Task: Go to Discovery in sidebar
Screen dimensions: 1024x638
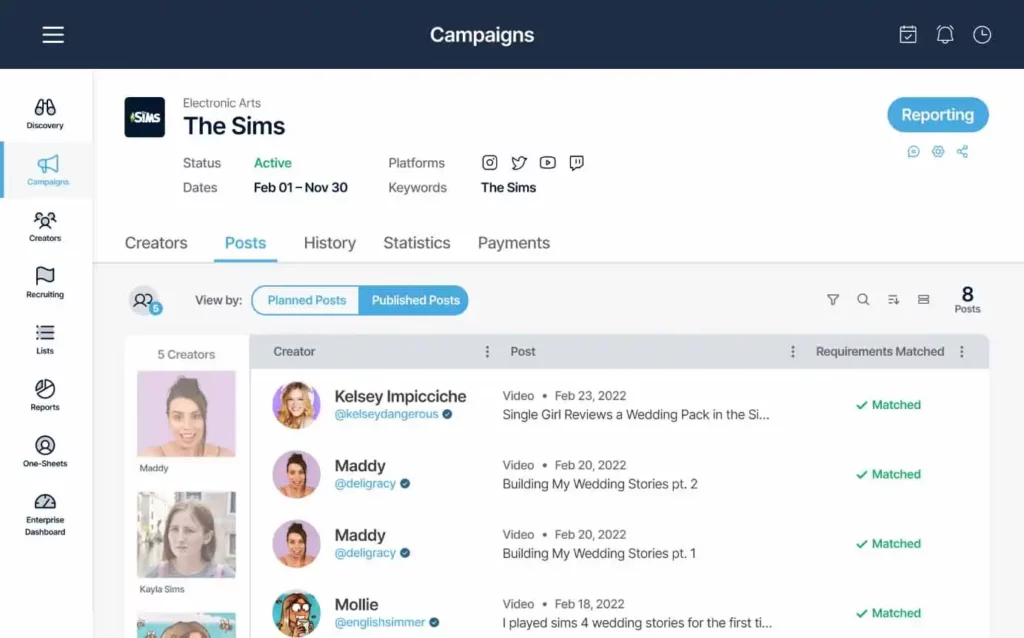Action: [x=45, y=114]
